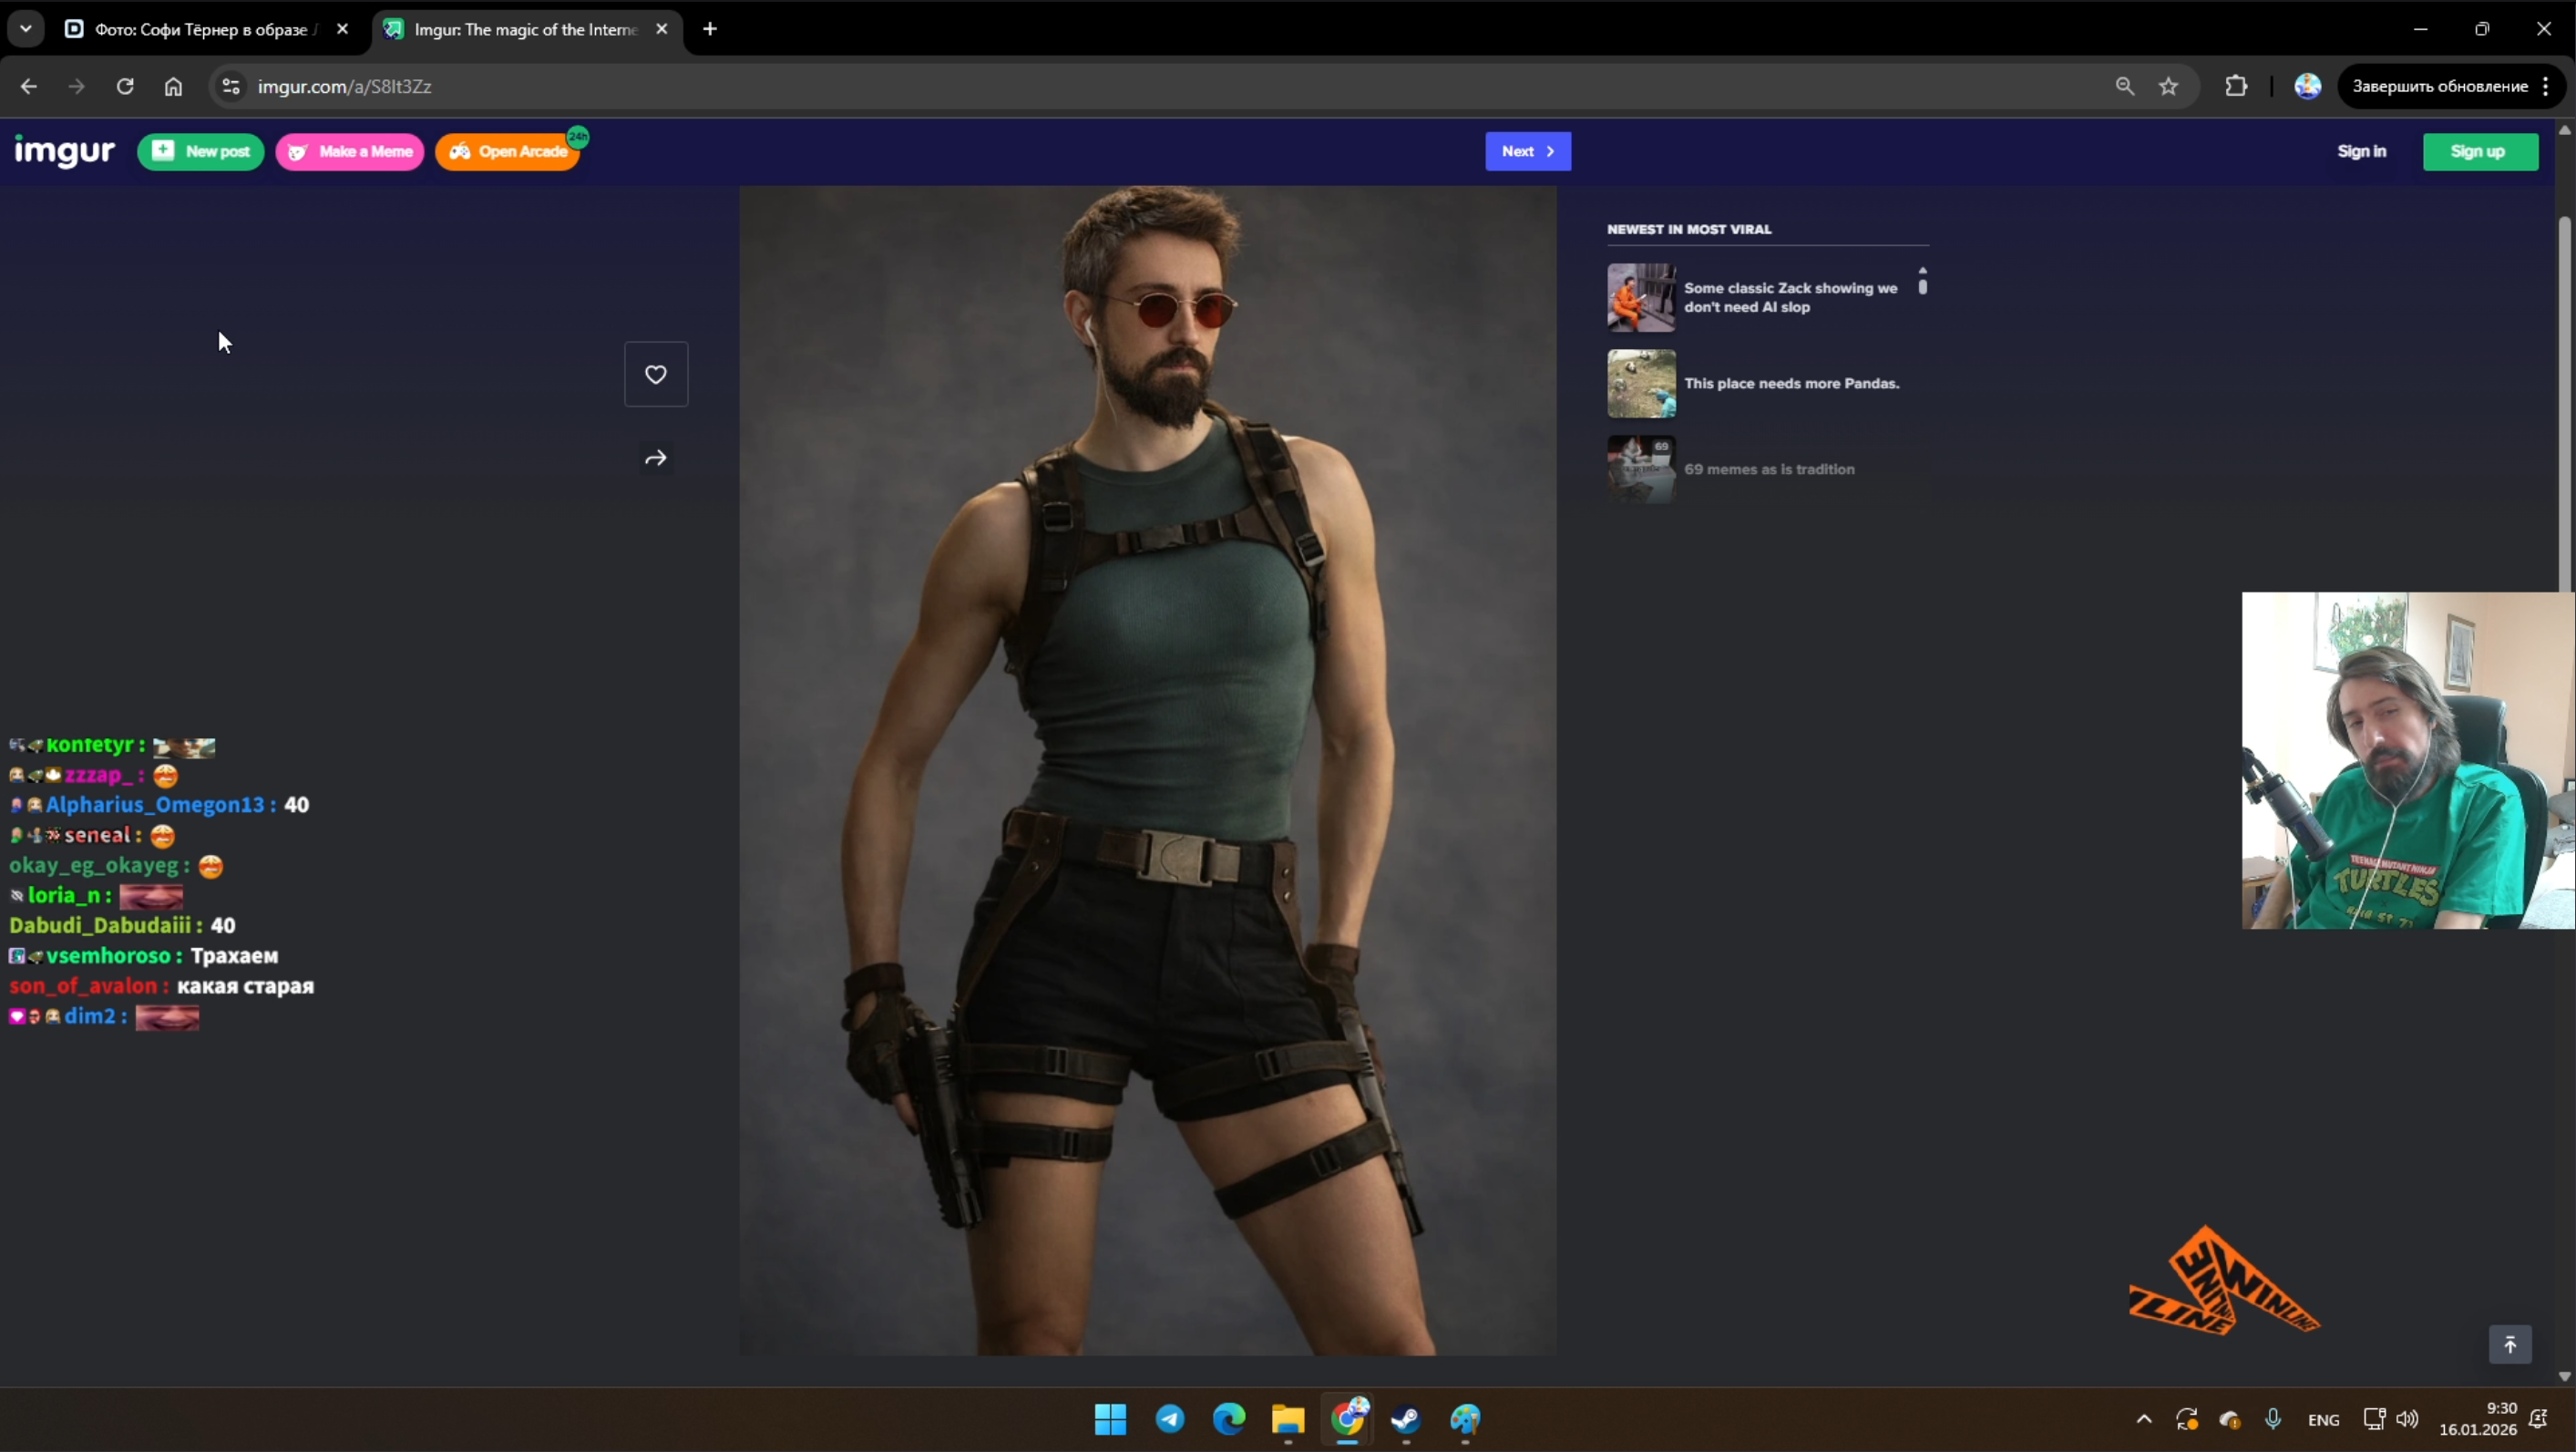The width and height of the screenshot is (2576, 1452).
Task: Open a new browser tab
Action: (710, 29)
